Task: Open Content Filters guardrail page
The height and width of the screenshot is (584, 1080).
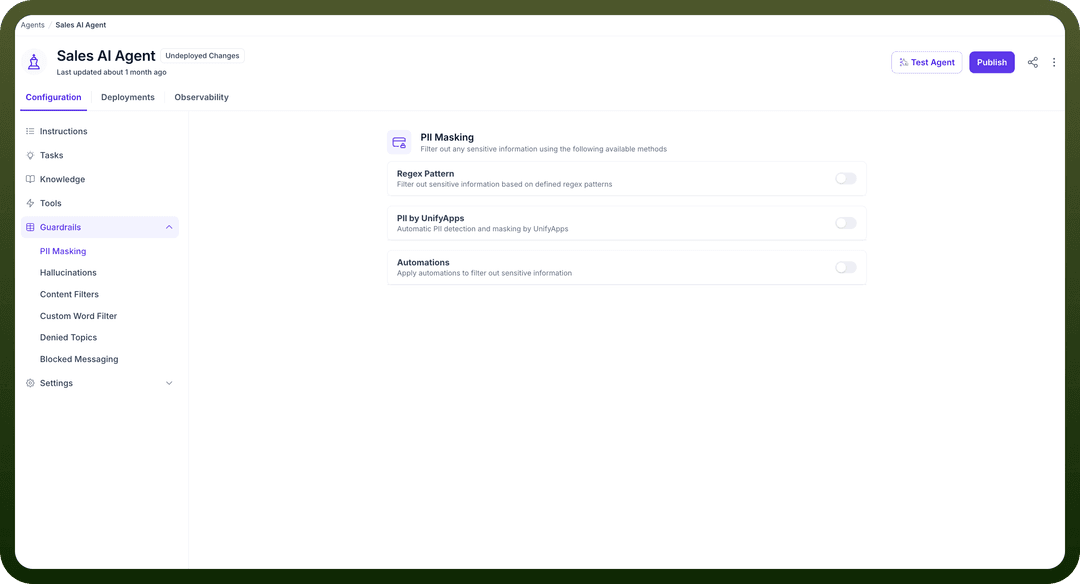Action: [69, 294]
